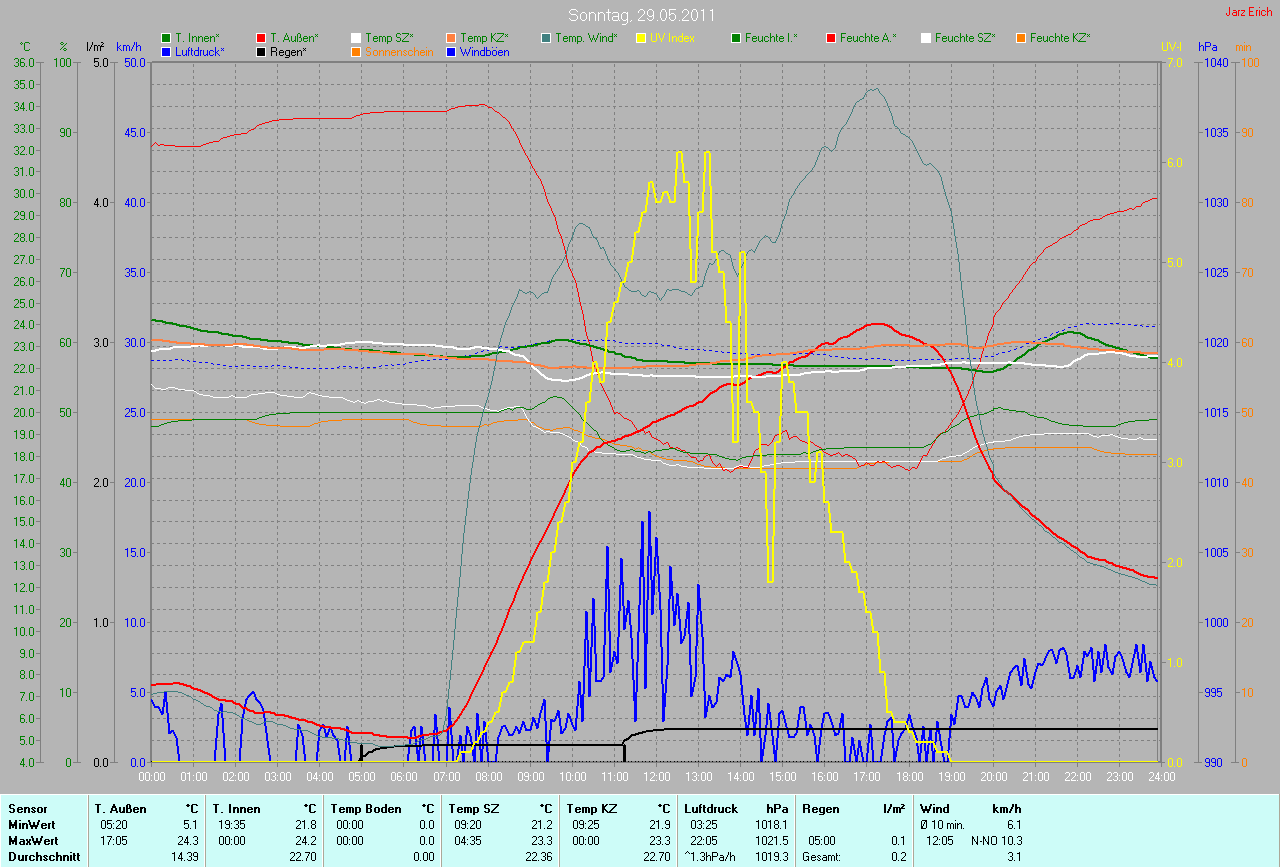Click the white Feuchte SZ legend square
The image size is (1280, 867).
(926, 38)
